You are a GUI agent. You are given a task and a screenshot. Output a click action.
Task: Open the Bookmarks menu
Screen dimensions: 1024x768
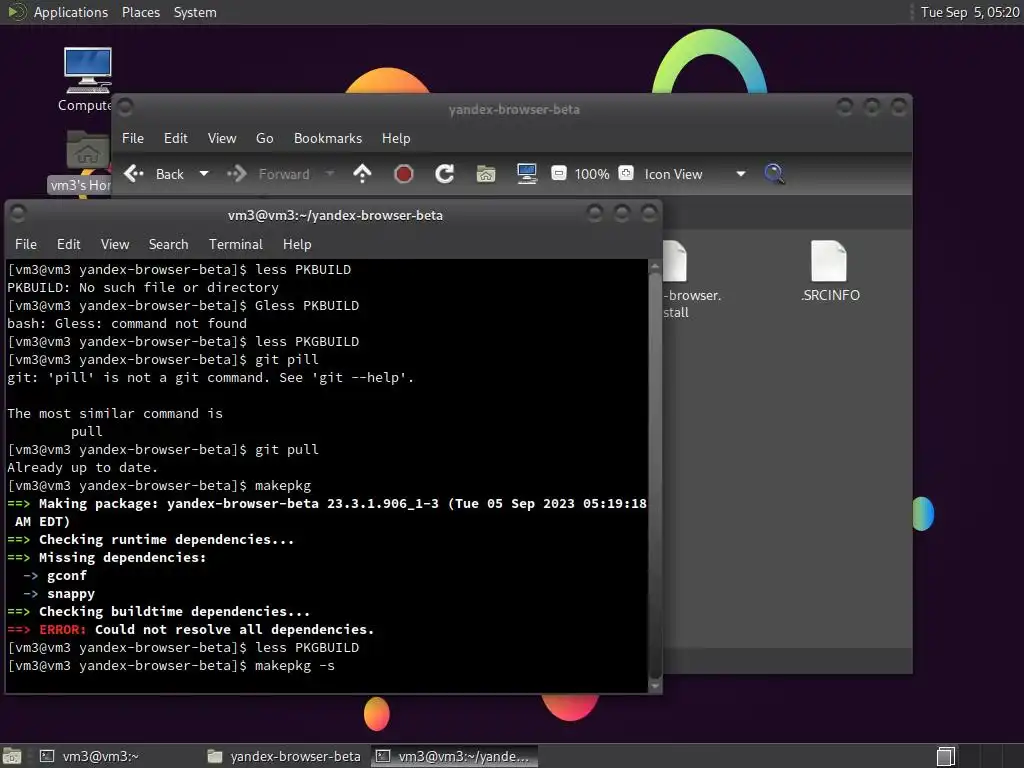(328, 138)
